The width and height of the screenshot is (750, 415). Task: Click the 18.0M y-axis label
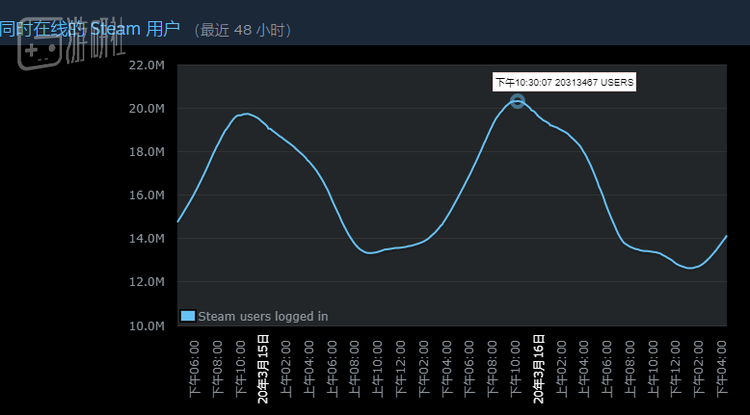tap(146, 152)
